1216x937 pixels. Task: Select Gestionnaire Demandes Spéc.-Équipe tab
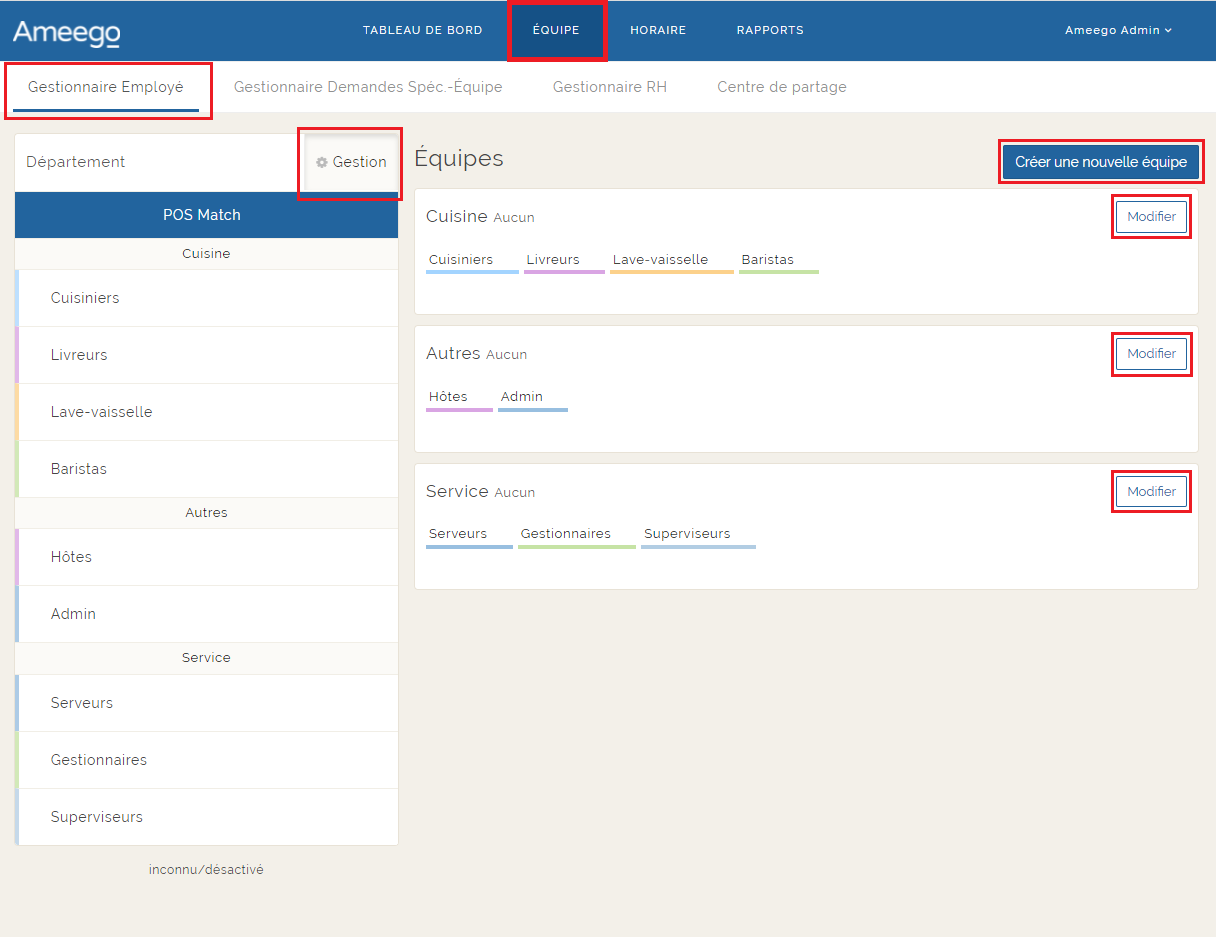click(367, 87)
